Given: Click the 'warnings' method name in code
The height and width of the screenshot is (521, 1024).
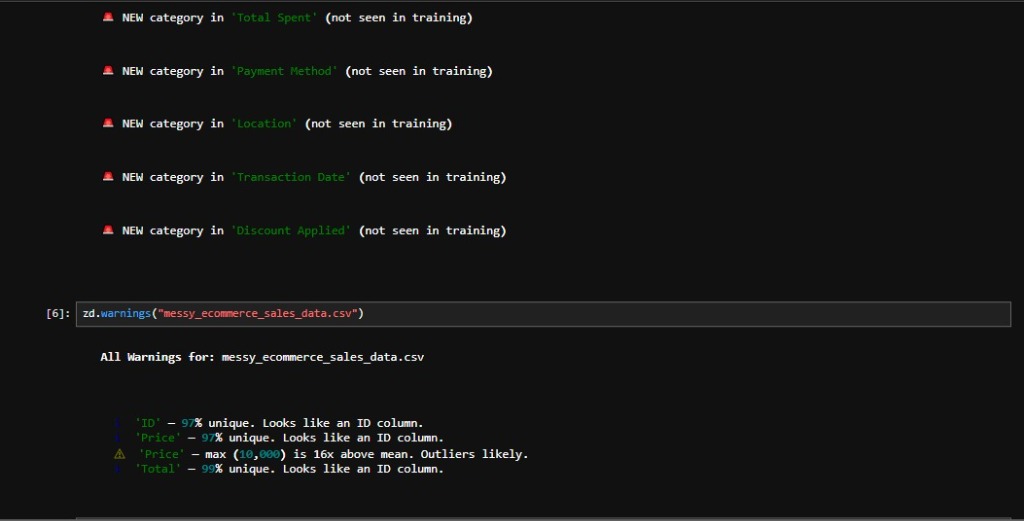Looking at the screenshot, I should tap(125, 314).
